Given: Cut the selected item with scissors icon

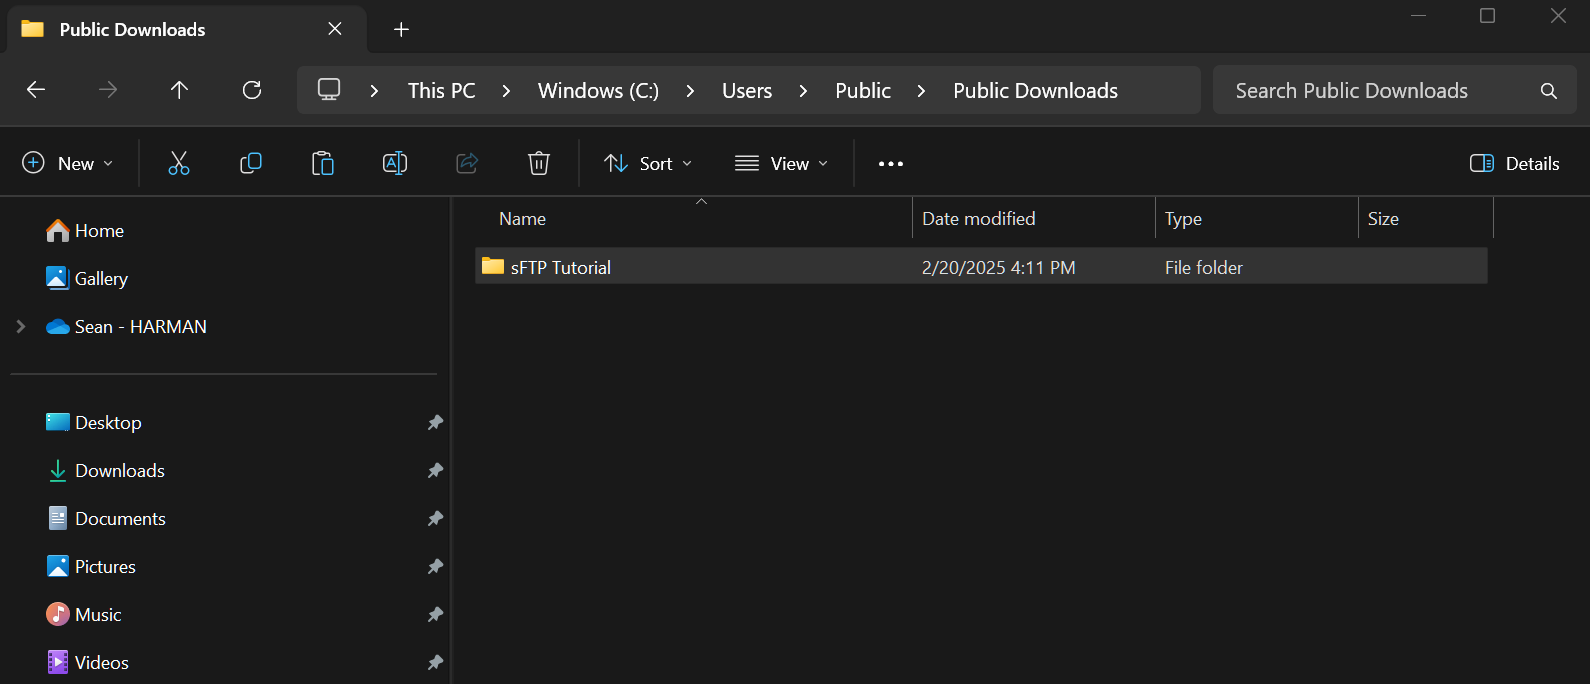Looking at the screenshot, I should (x=179, y=163).
